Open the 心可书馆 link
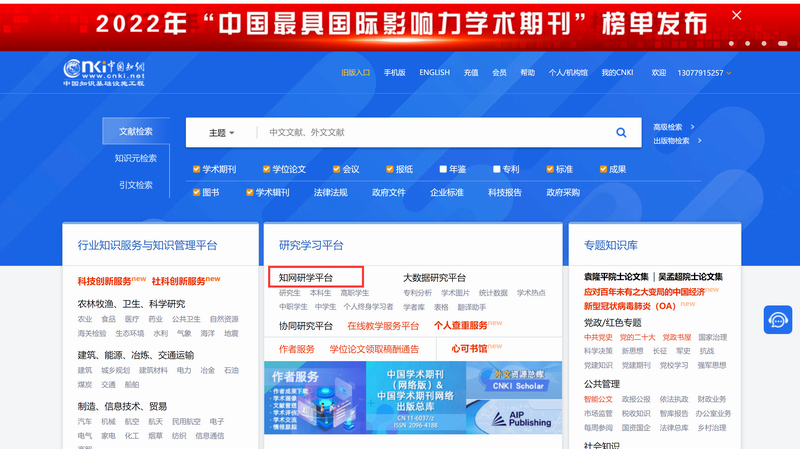The height and width of the screenshot is (449, 800). pyautogui.click(x=469, y=348)
